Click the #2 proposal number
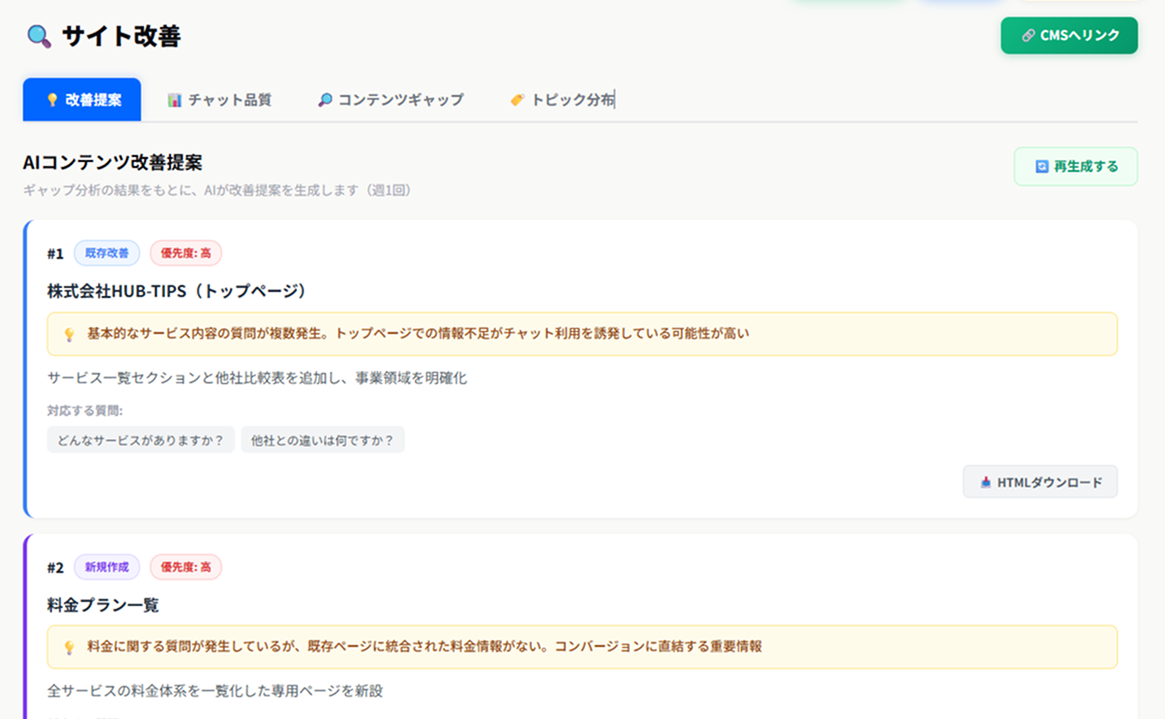 (56, 567)
